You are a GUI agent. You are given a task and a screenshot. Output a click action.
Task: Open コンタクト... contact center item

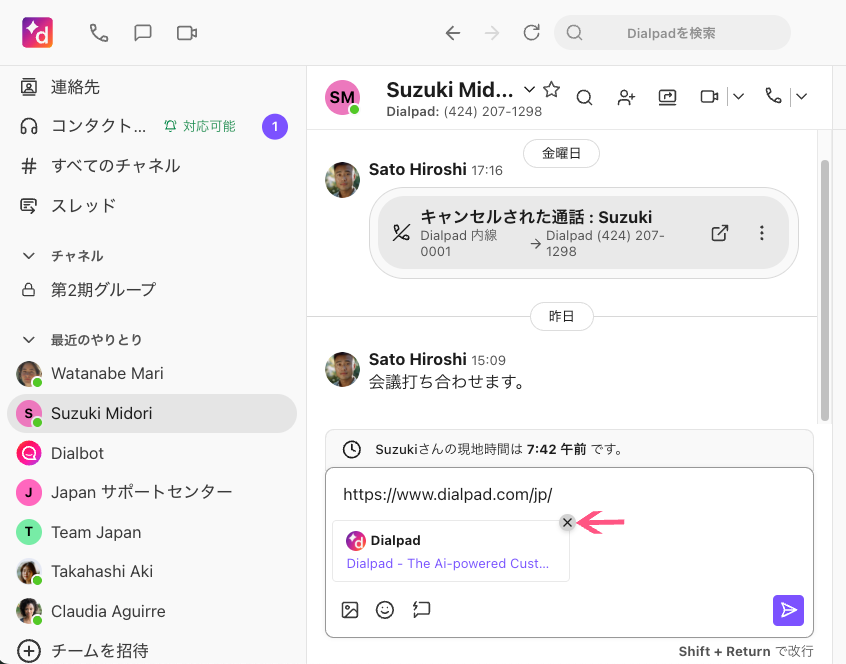pos(98,126)
